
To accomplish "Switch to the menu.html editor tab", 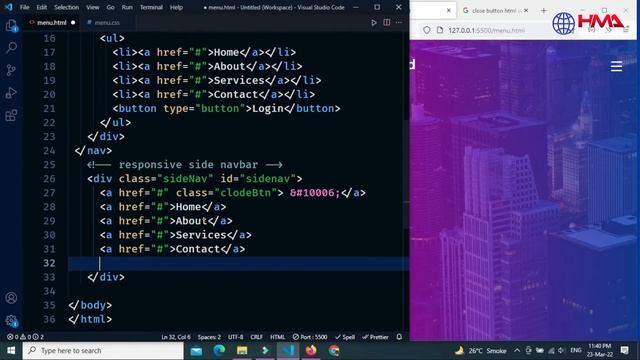I will [x=51, y=22].
